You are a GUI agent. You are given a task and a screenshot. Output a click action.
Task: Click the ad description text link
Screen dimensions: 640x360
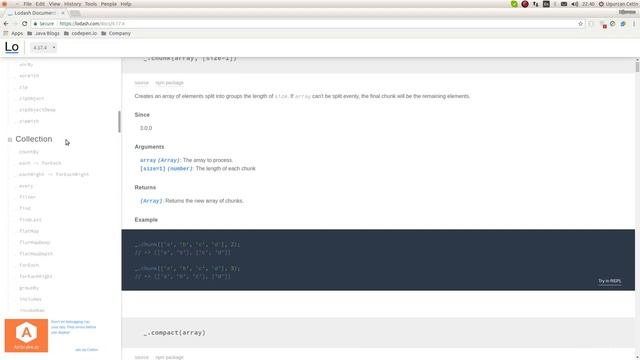[73, 327]
